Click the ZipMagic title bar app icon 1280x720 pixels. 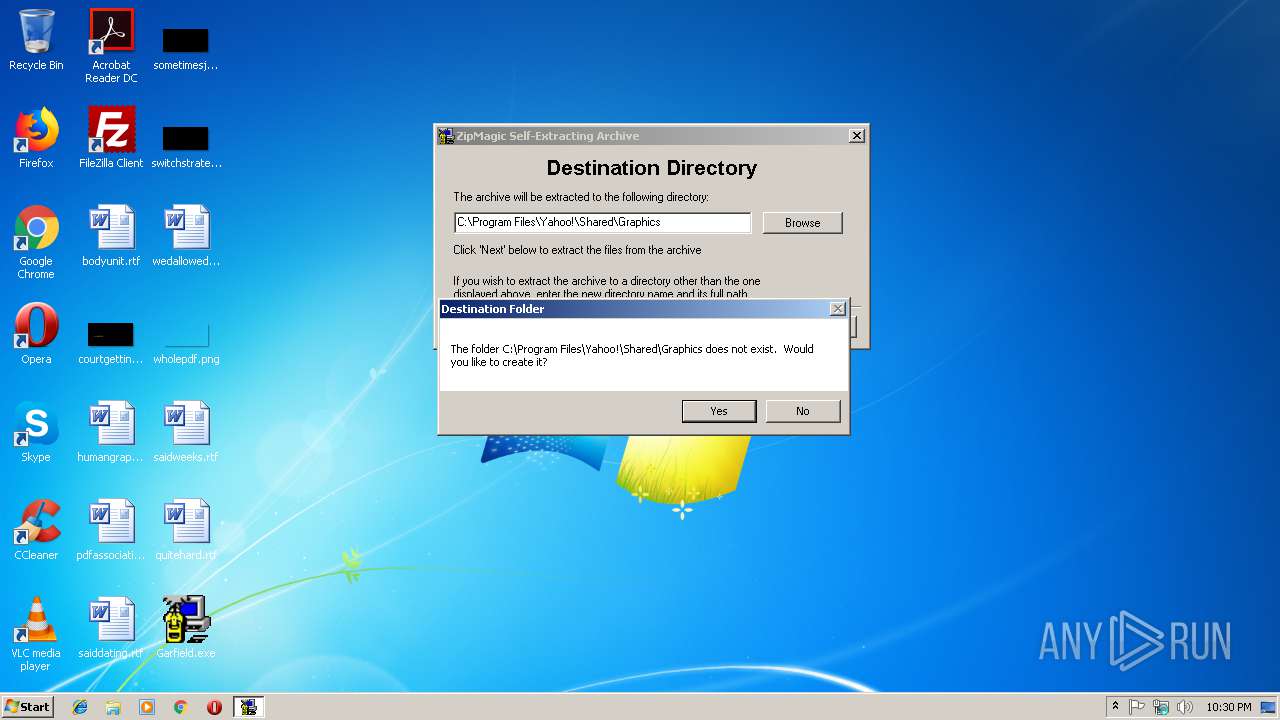tap(446, 136)
